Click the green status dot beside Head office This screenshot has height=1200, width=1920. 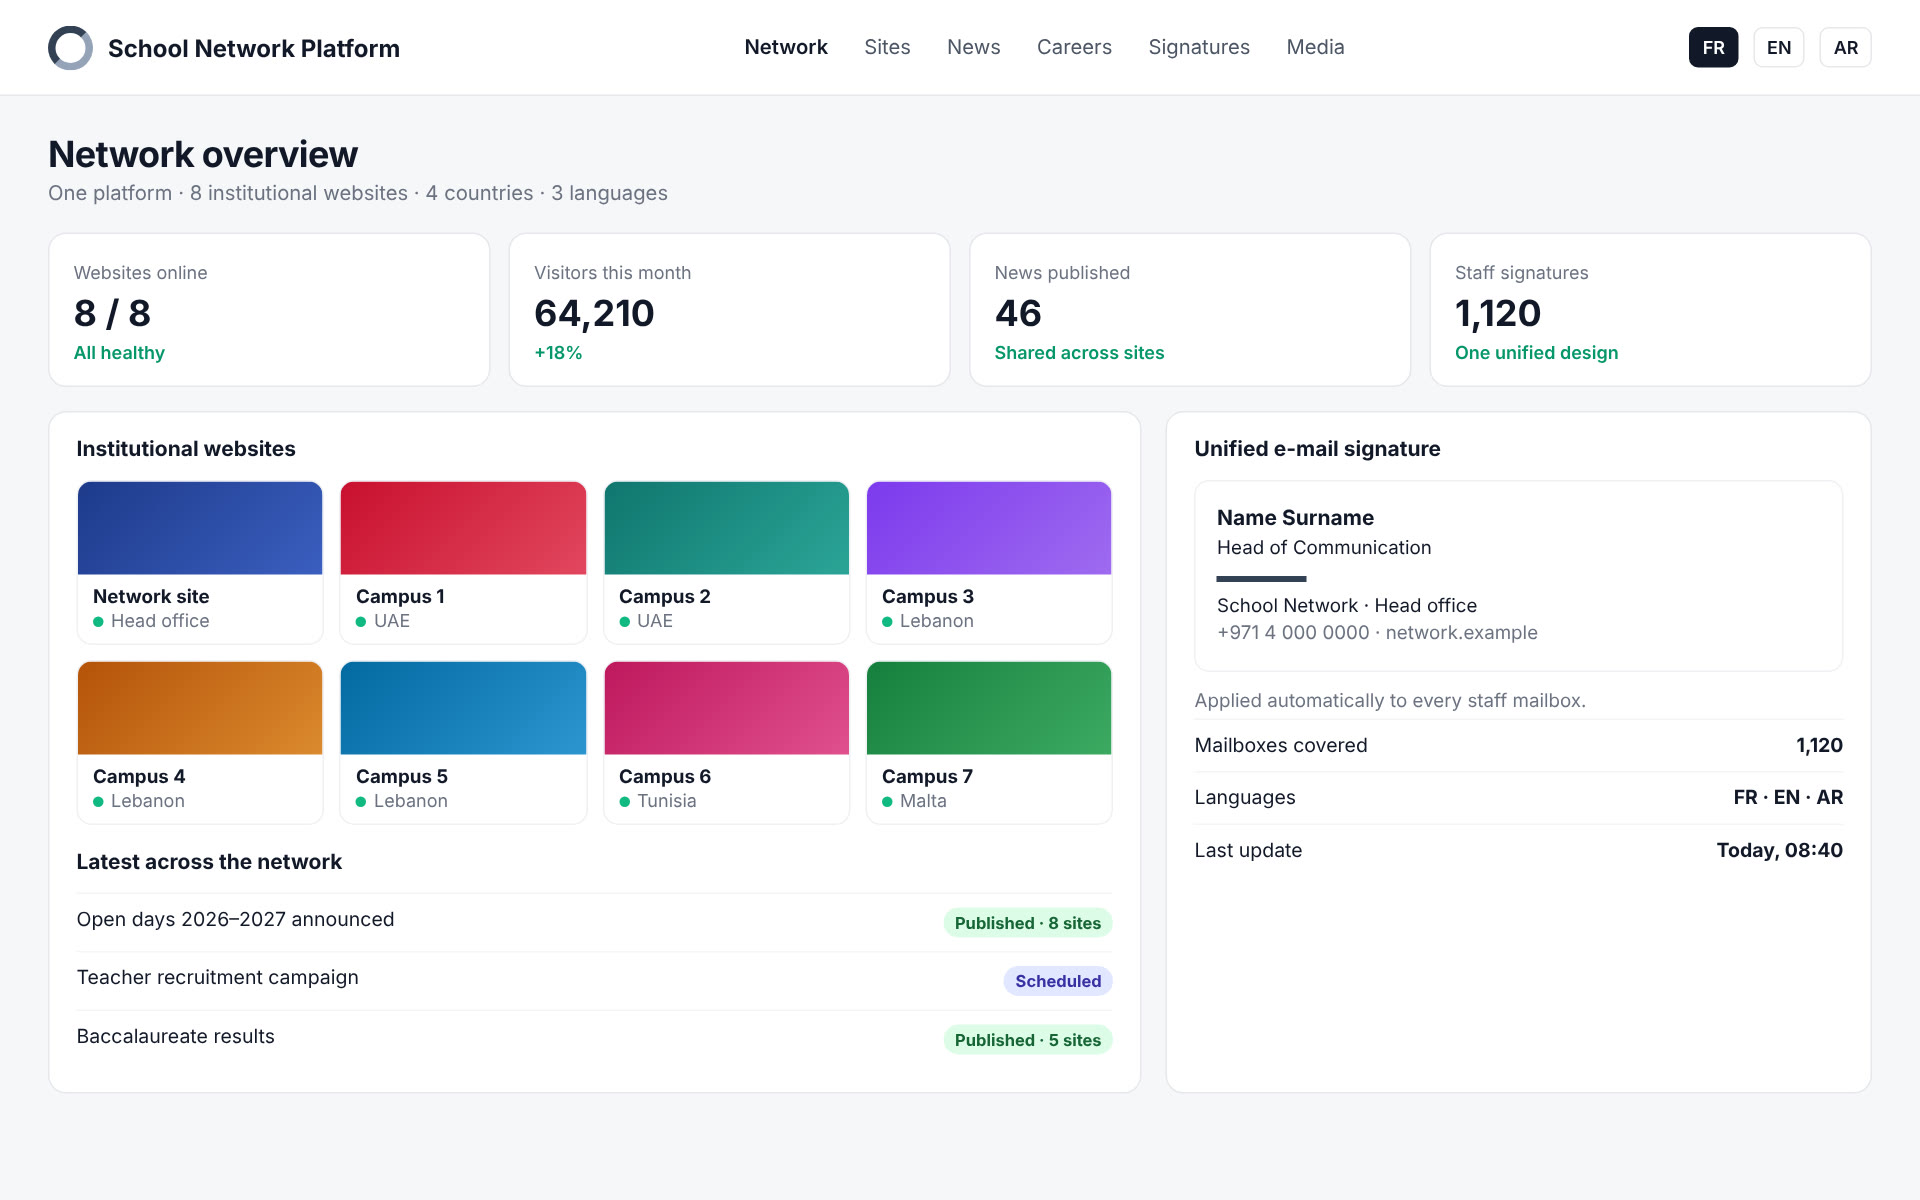pos(98,622)
